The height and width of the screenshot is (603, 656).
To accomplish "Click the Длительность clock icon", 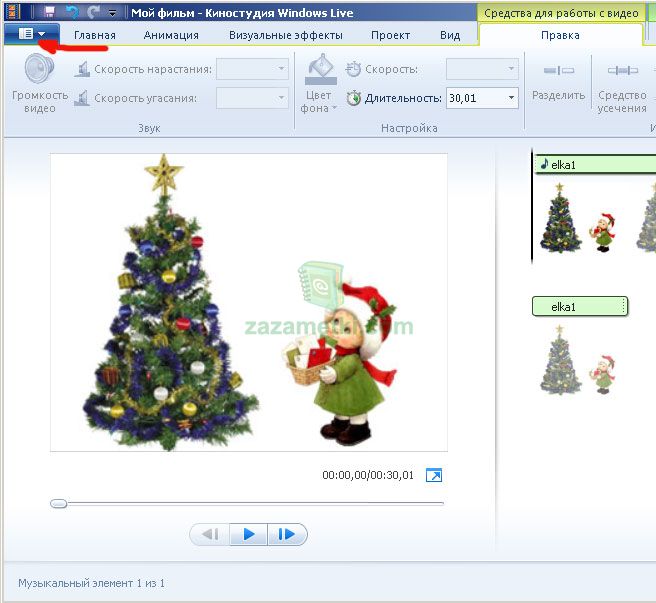I will (354, 98).
